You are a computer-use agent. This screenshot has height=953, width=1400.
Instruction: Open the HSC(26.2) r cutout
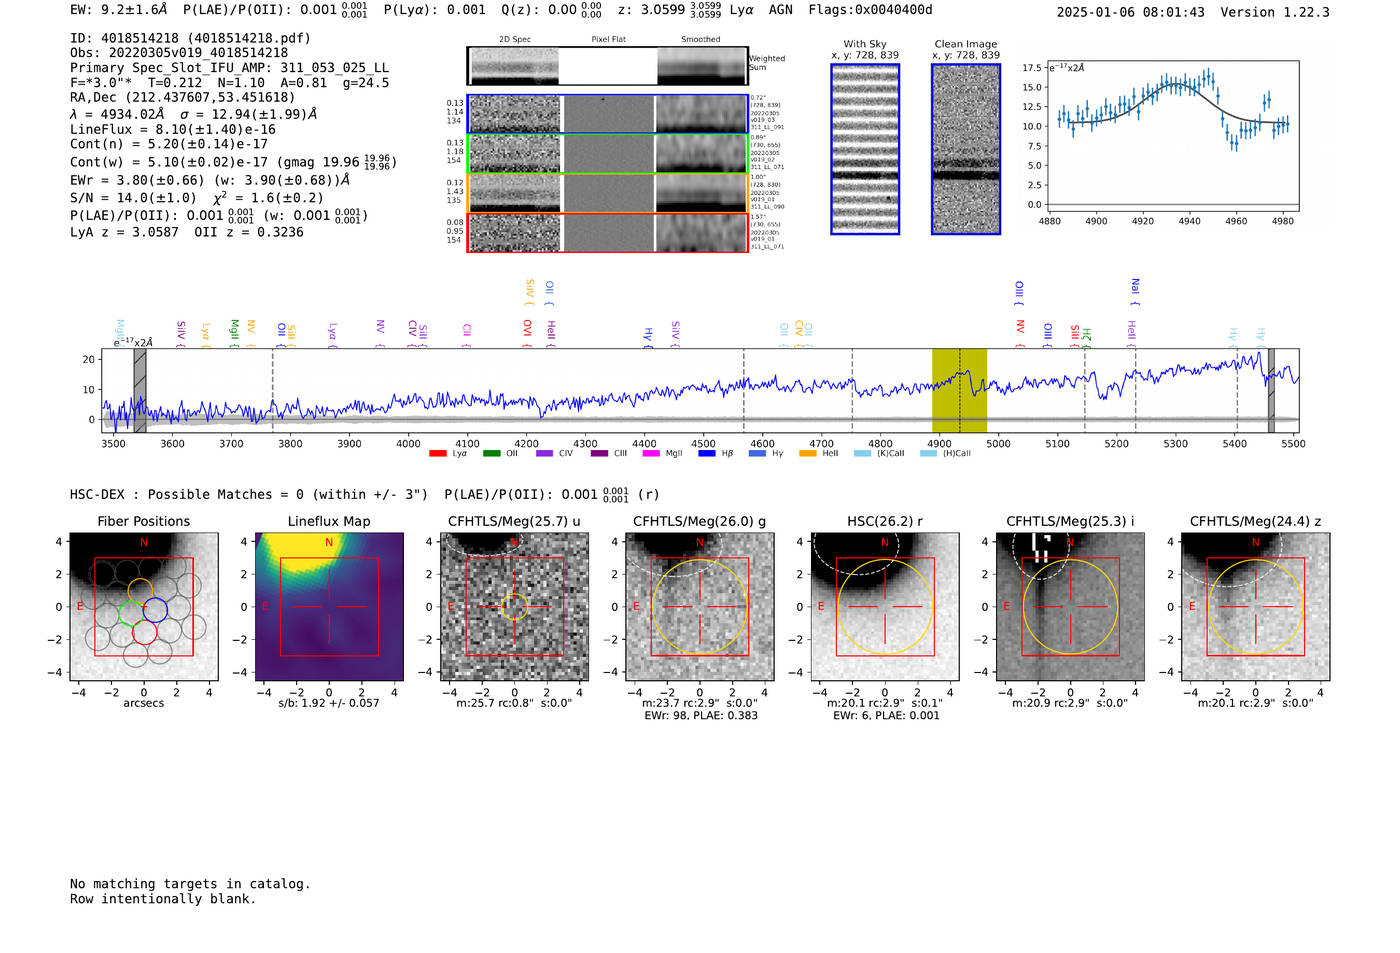point(884,607)
